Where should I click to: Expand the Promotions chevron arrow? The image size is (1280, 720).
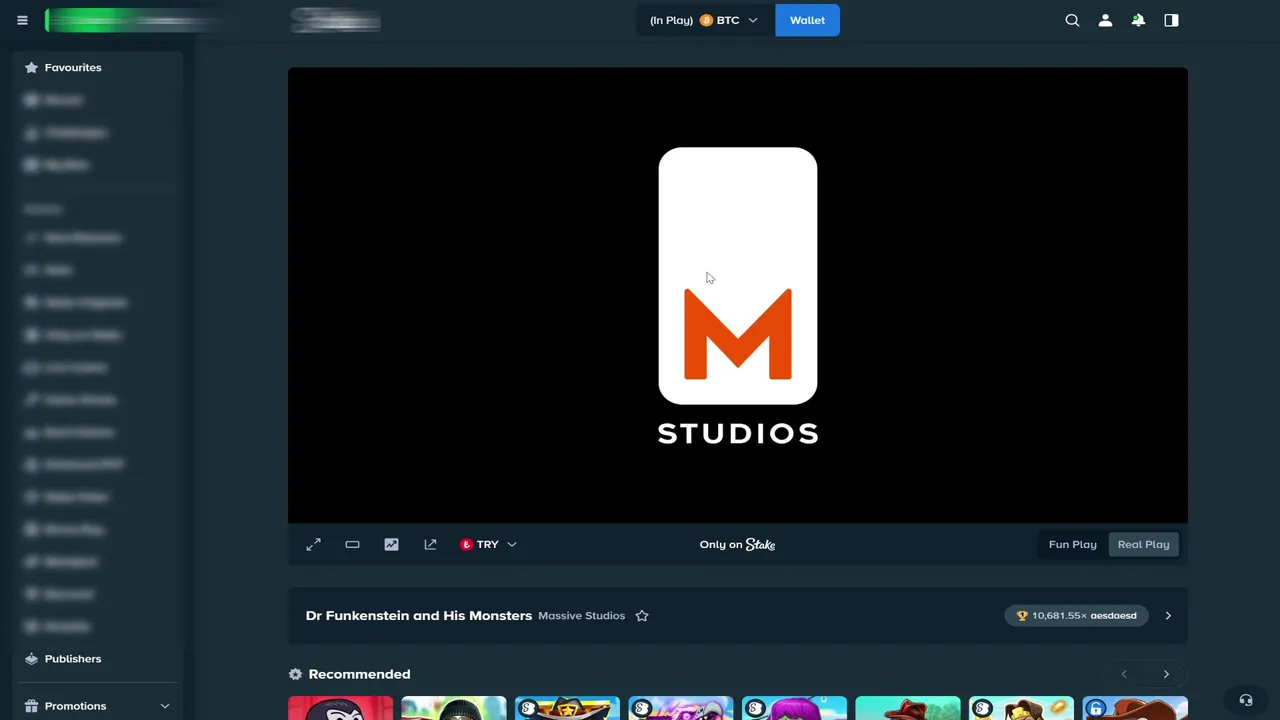165,706
